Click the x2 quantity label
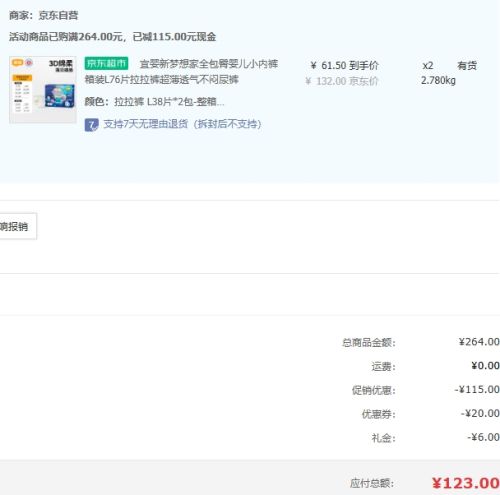This screenshot has width=500, height=495. (x=428, y=65)
